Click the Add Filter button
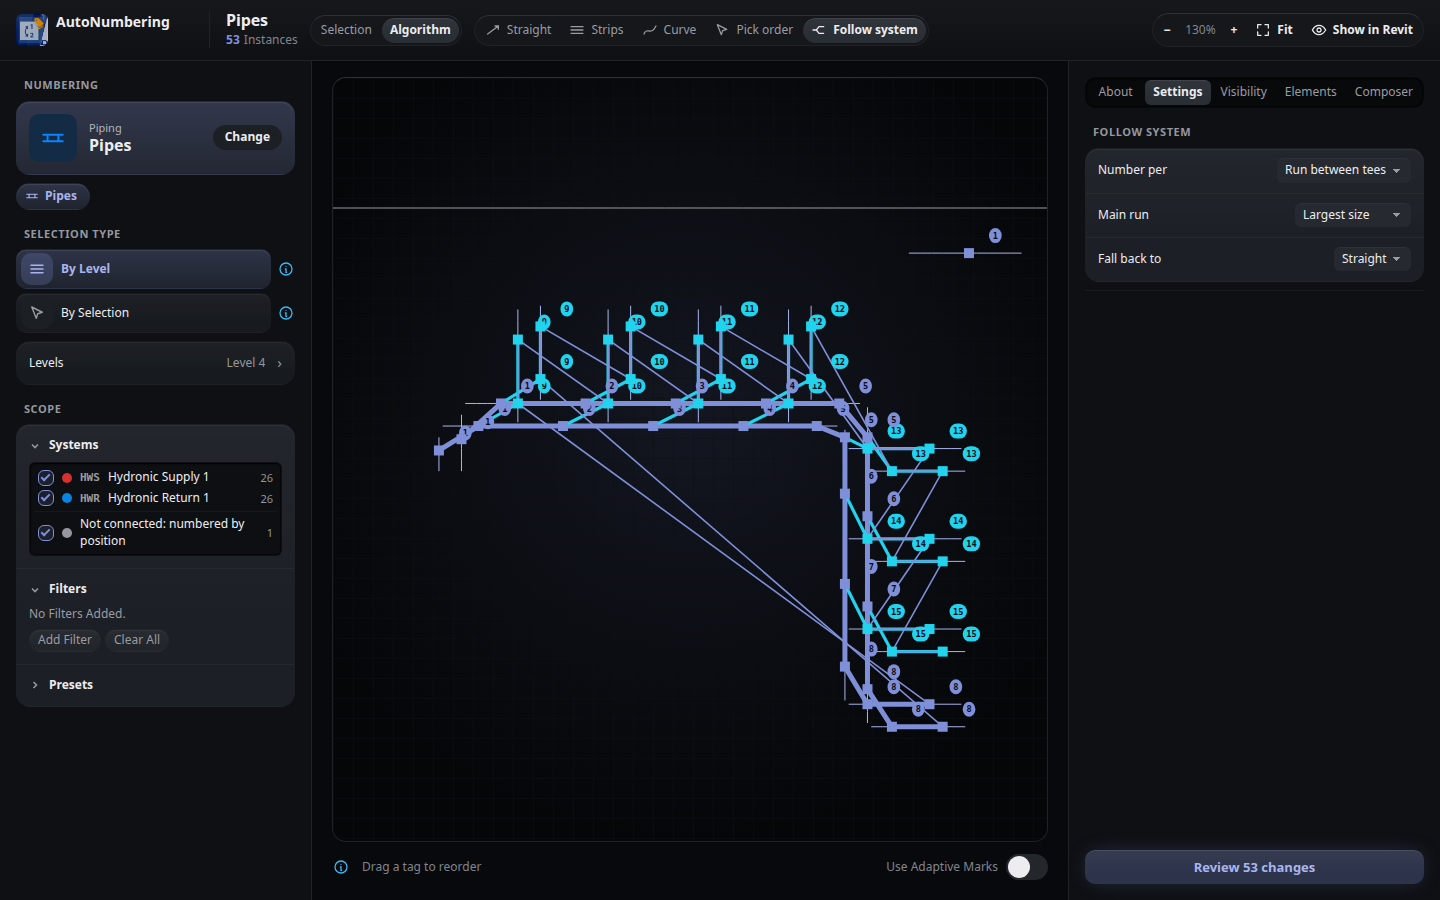Image resolution: width=1440 pixels, height=900 pixels. [x=65, y=640]
